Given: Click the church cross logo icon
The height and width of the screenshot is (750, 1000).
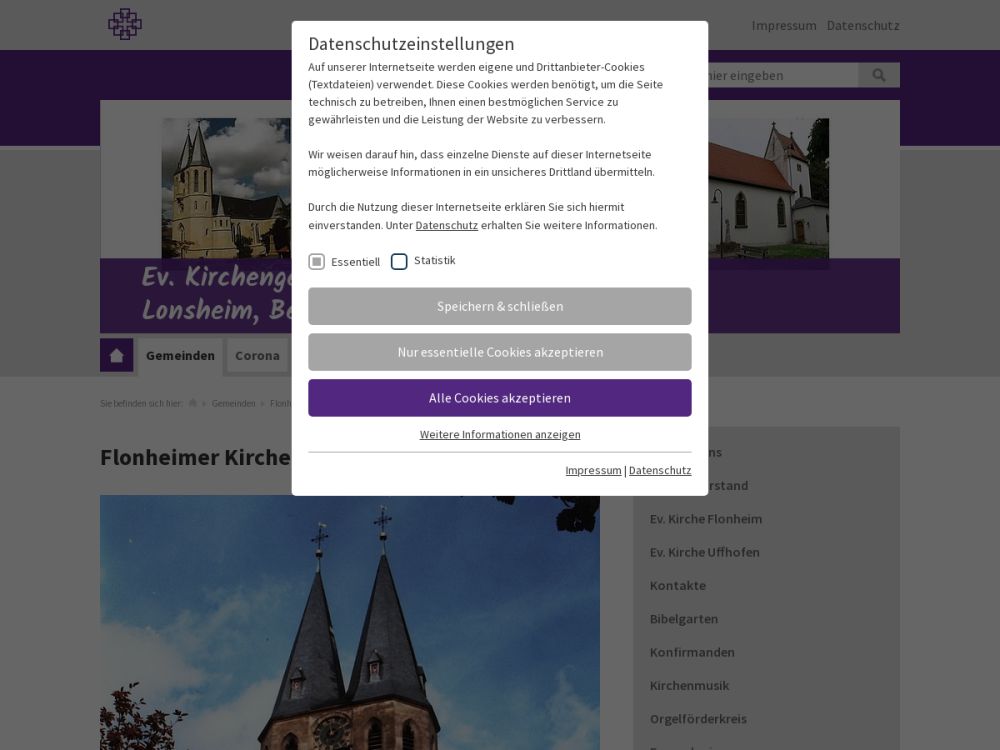Looking at the screenshot, I should tap(125, 24).
